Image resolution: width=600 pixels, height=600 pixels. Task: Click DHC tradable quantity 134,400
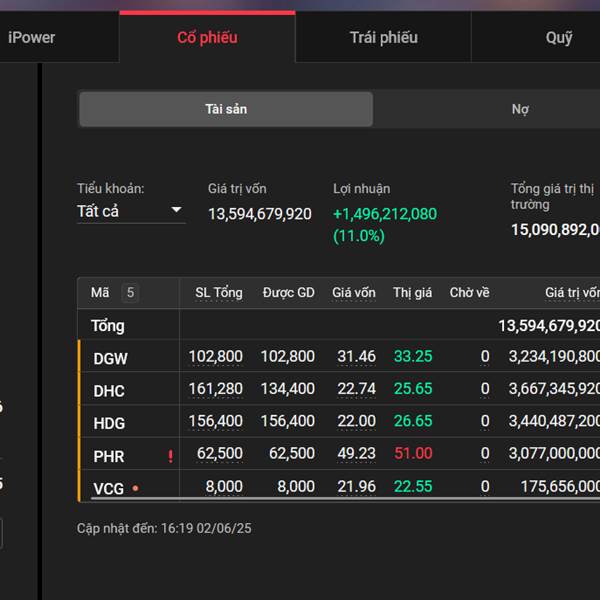[x=288, y=388]
